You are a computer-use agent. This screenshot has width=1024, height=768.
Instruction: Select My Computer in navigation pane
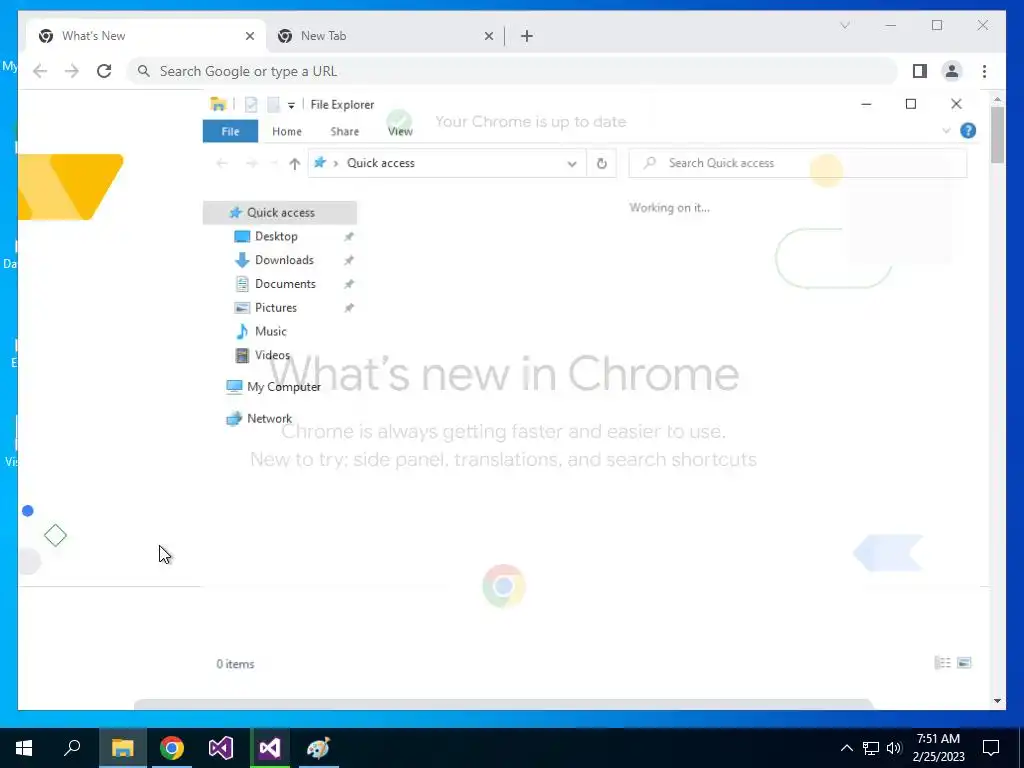pos(283,387)
